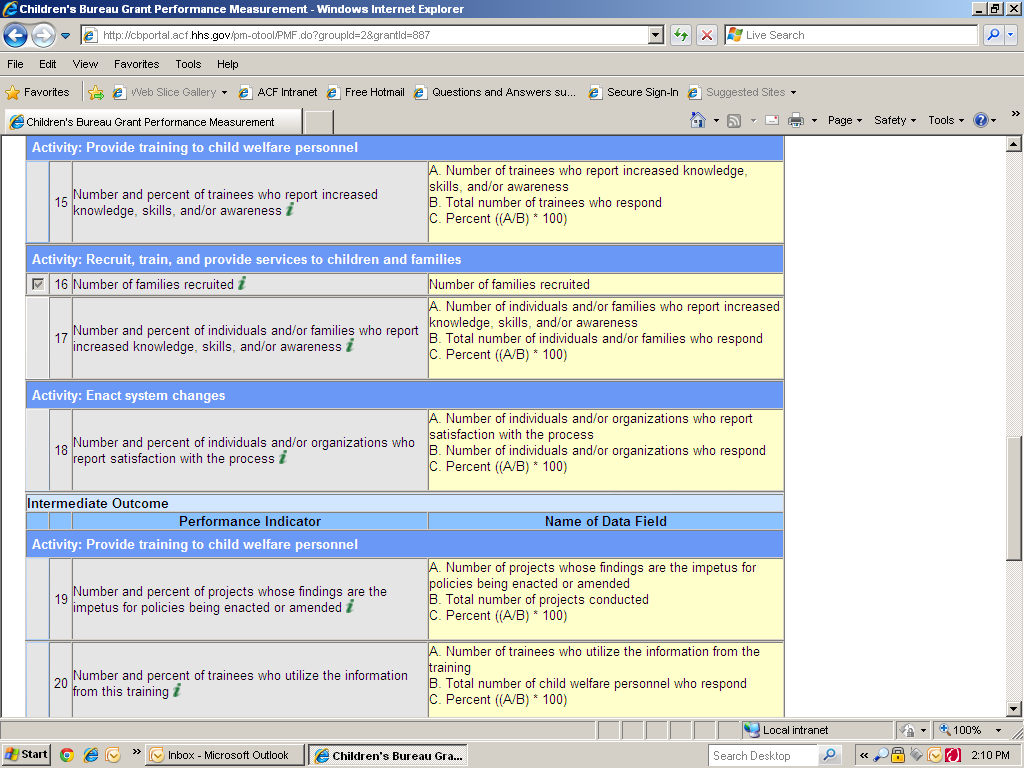Click the Start button
The height and width of the screenshot is (768, 1024).
tap(26, 755)
